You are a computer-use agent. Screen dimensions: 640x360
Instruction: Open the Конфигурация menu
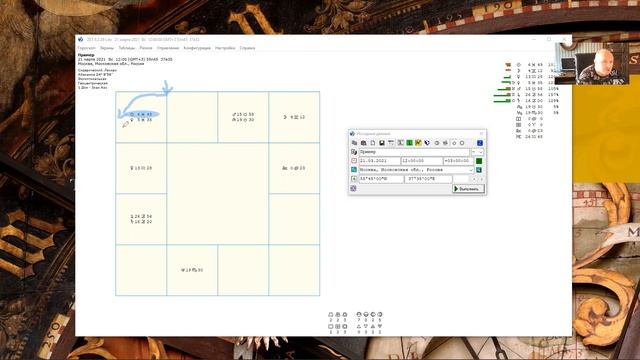(197, 48)
